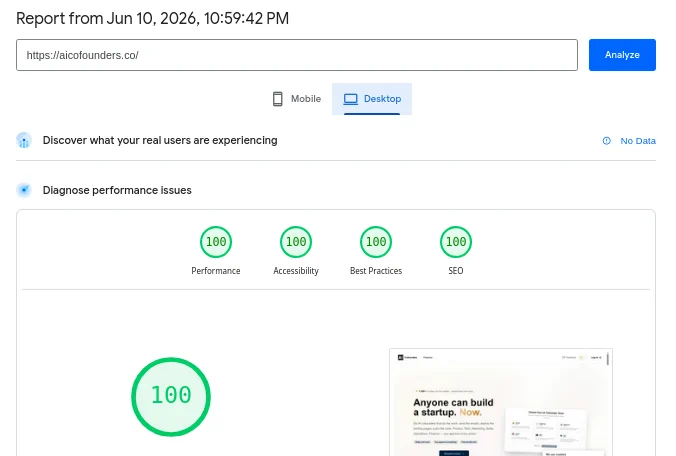Open the No Data link
Screen dimensions: 676x456
(638, 141)
